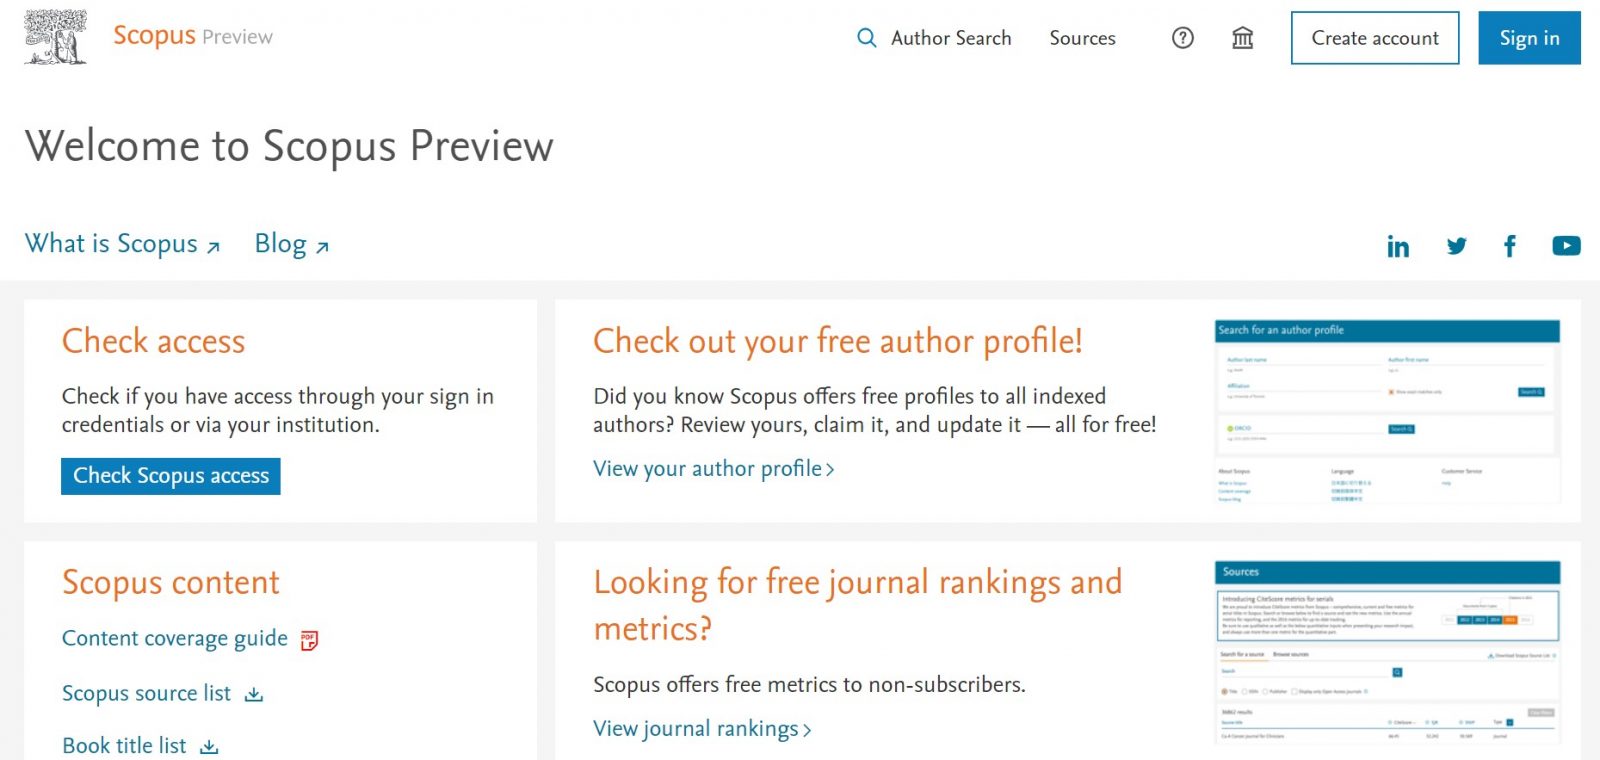Open the Sources page
Image resolution: width=1600 pixels, height=760 pixels.
click(x=1082, y=38)
